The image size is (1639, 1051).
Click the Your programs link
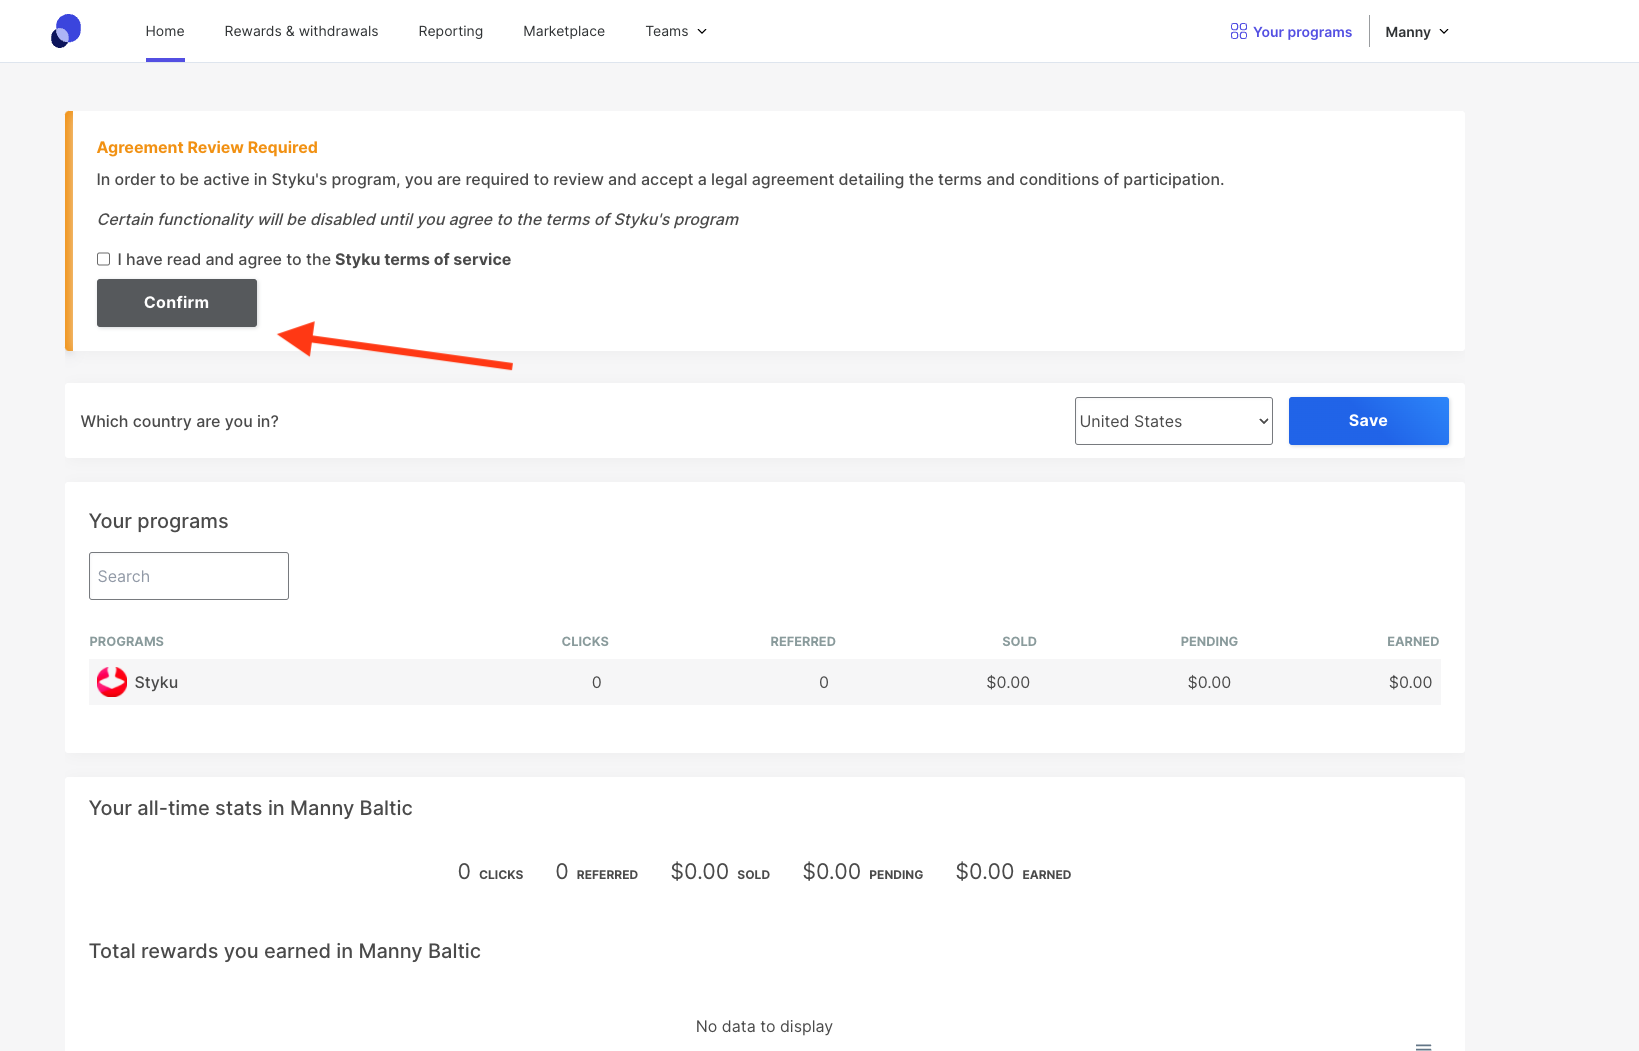(1302, 32)
